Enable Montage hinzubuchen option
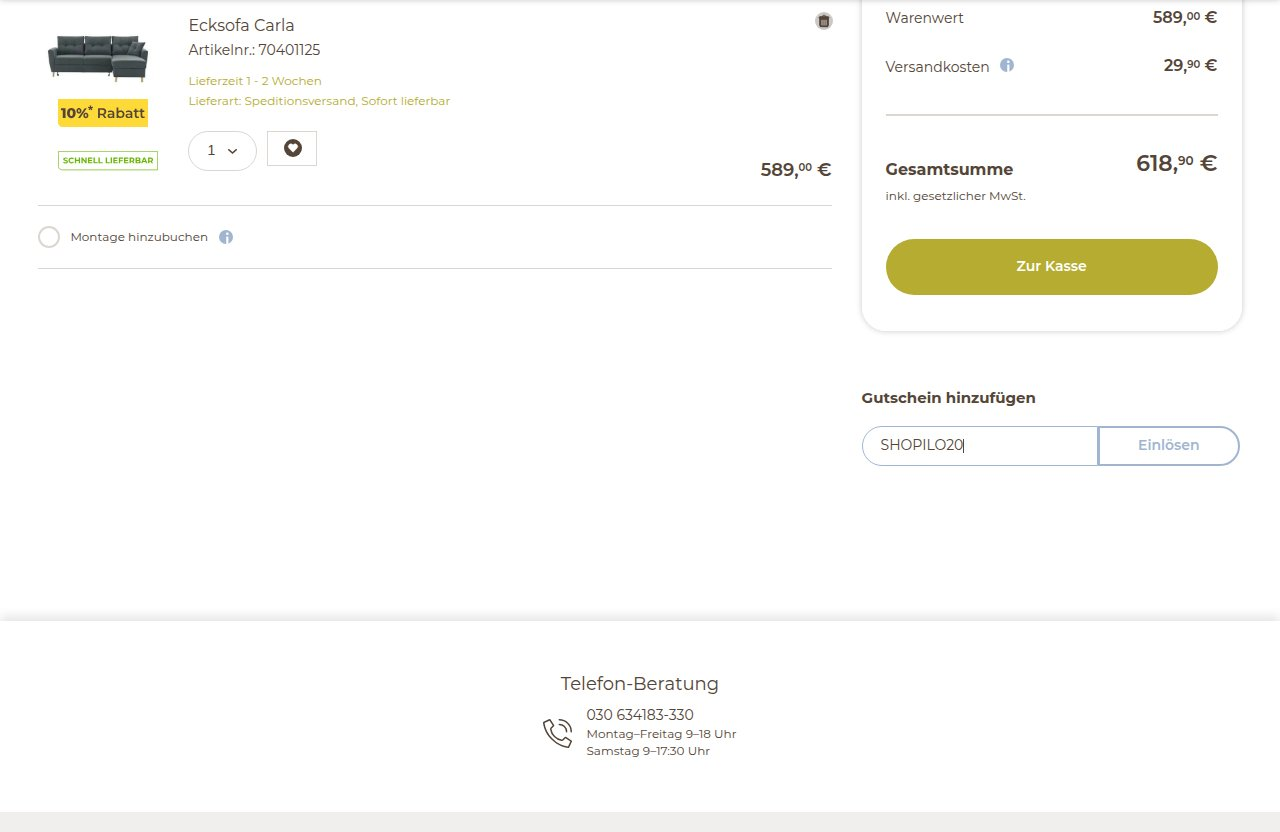 [x=49, y=237]
